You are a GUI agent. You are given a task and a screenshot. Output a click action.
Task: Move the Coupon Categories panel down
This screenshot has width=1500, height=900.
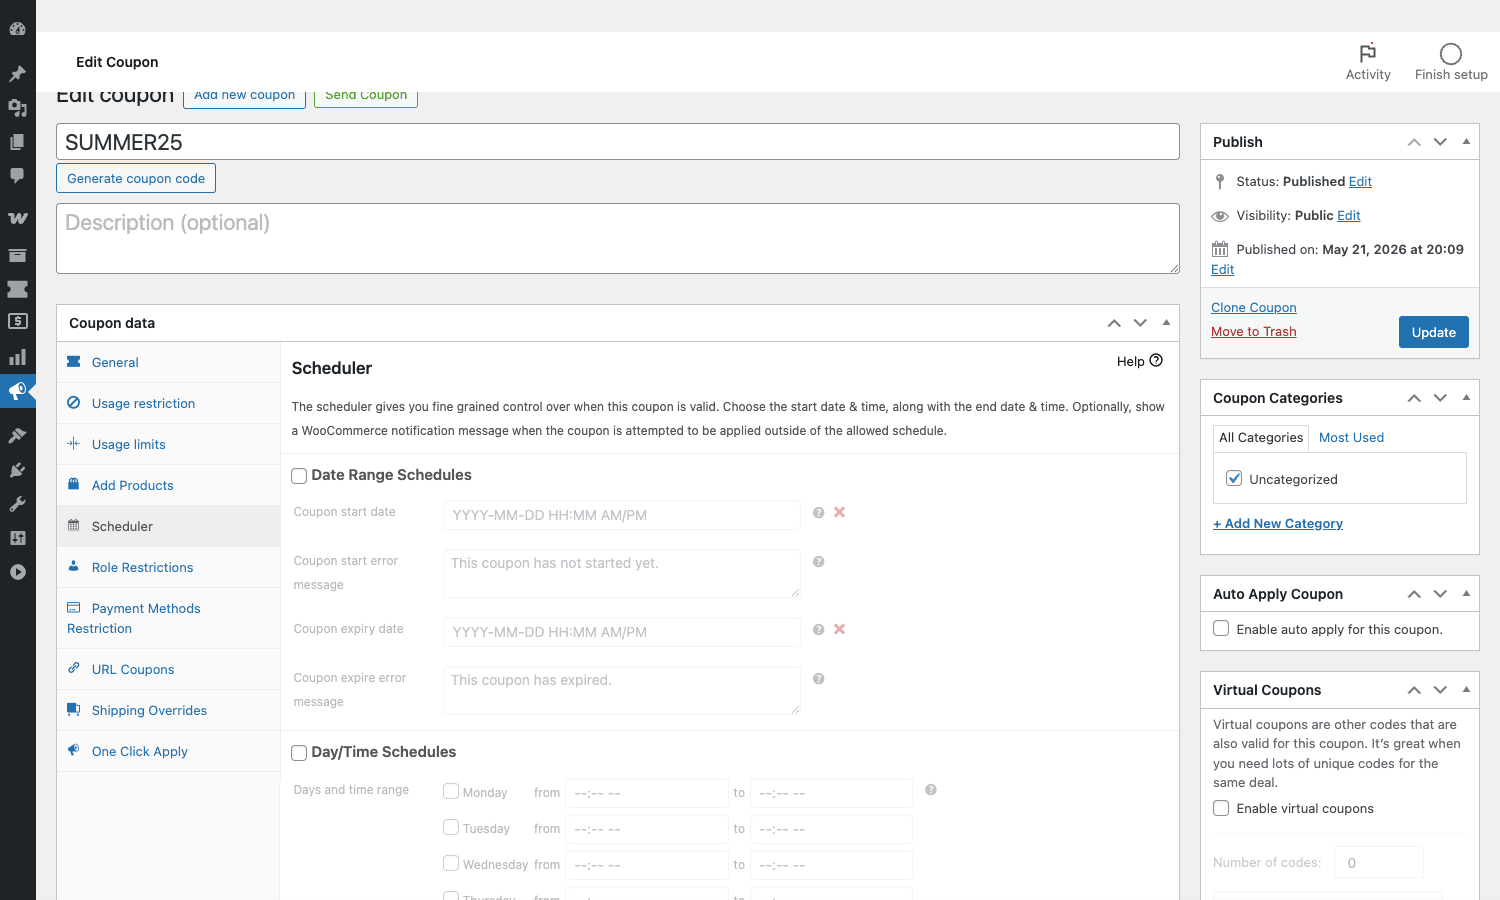(1440, 398)
